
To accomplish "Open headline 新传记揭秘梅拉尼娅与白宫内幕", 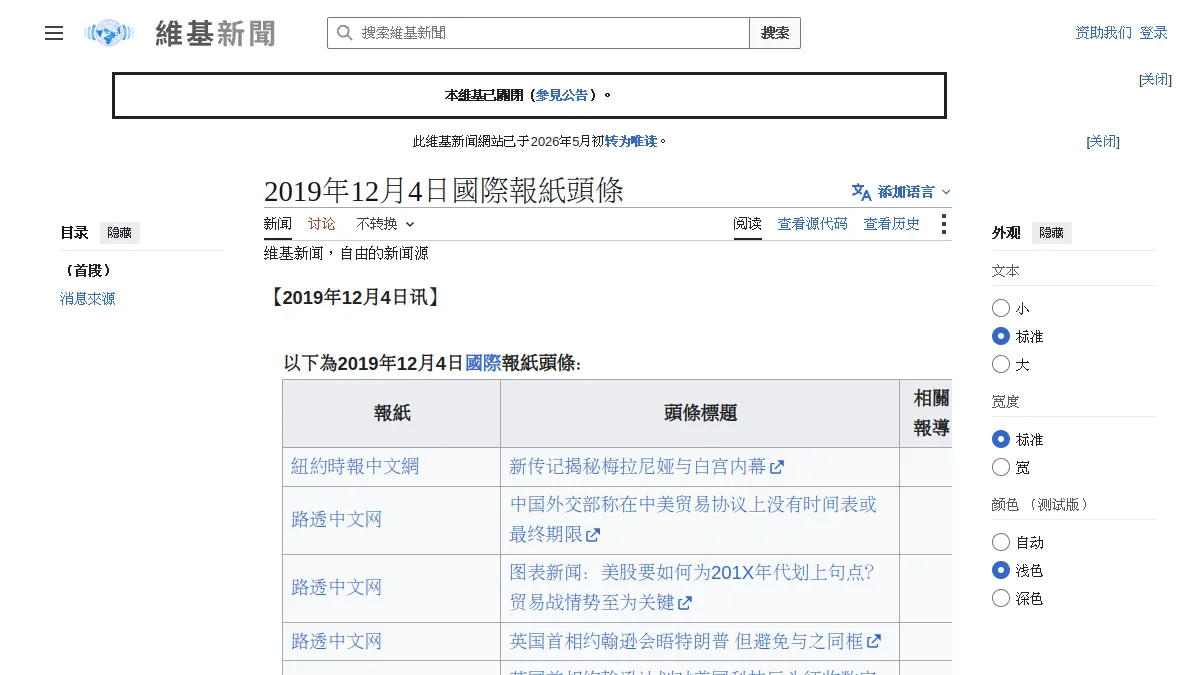I will [x=638, y=466].
